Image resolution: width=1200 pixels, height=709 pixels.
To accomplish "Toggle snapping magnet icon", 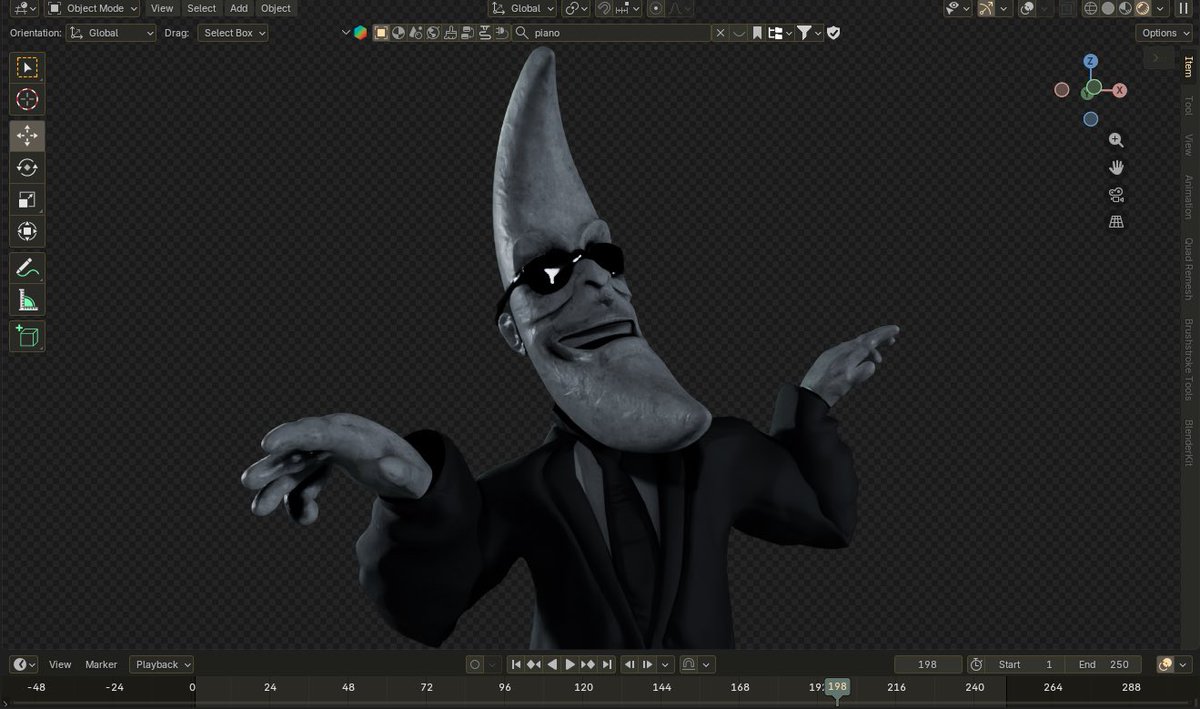I will [604, 8].
